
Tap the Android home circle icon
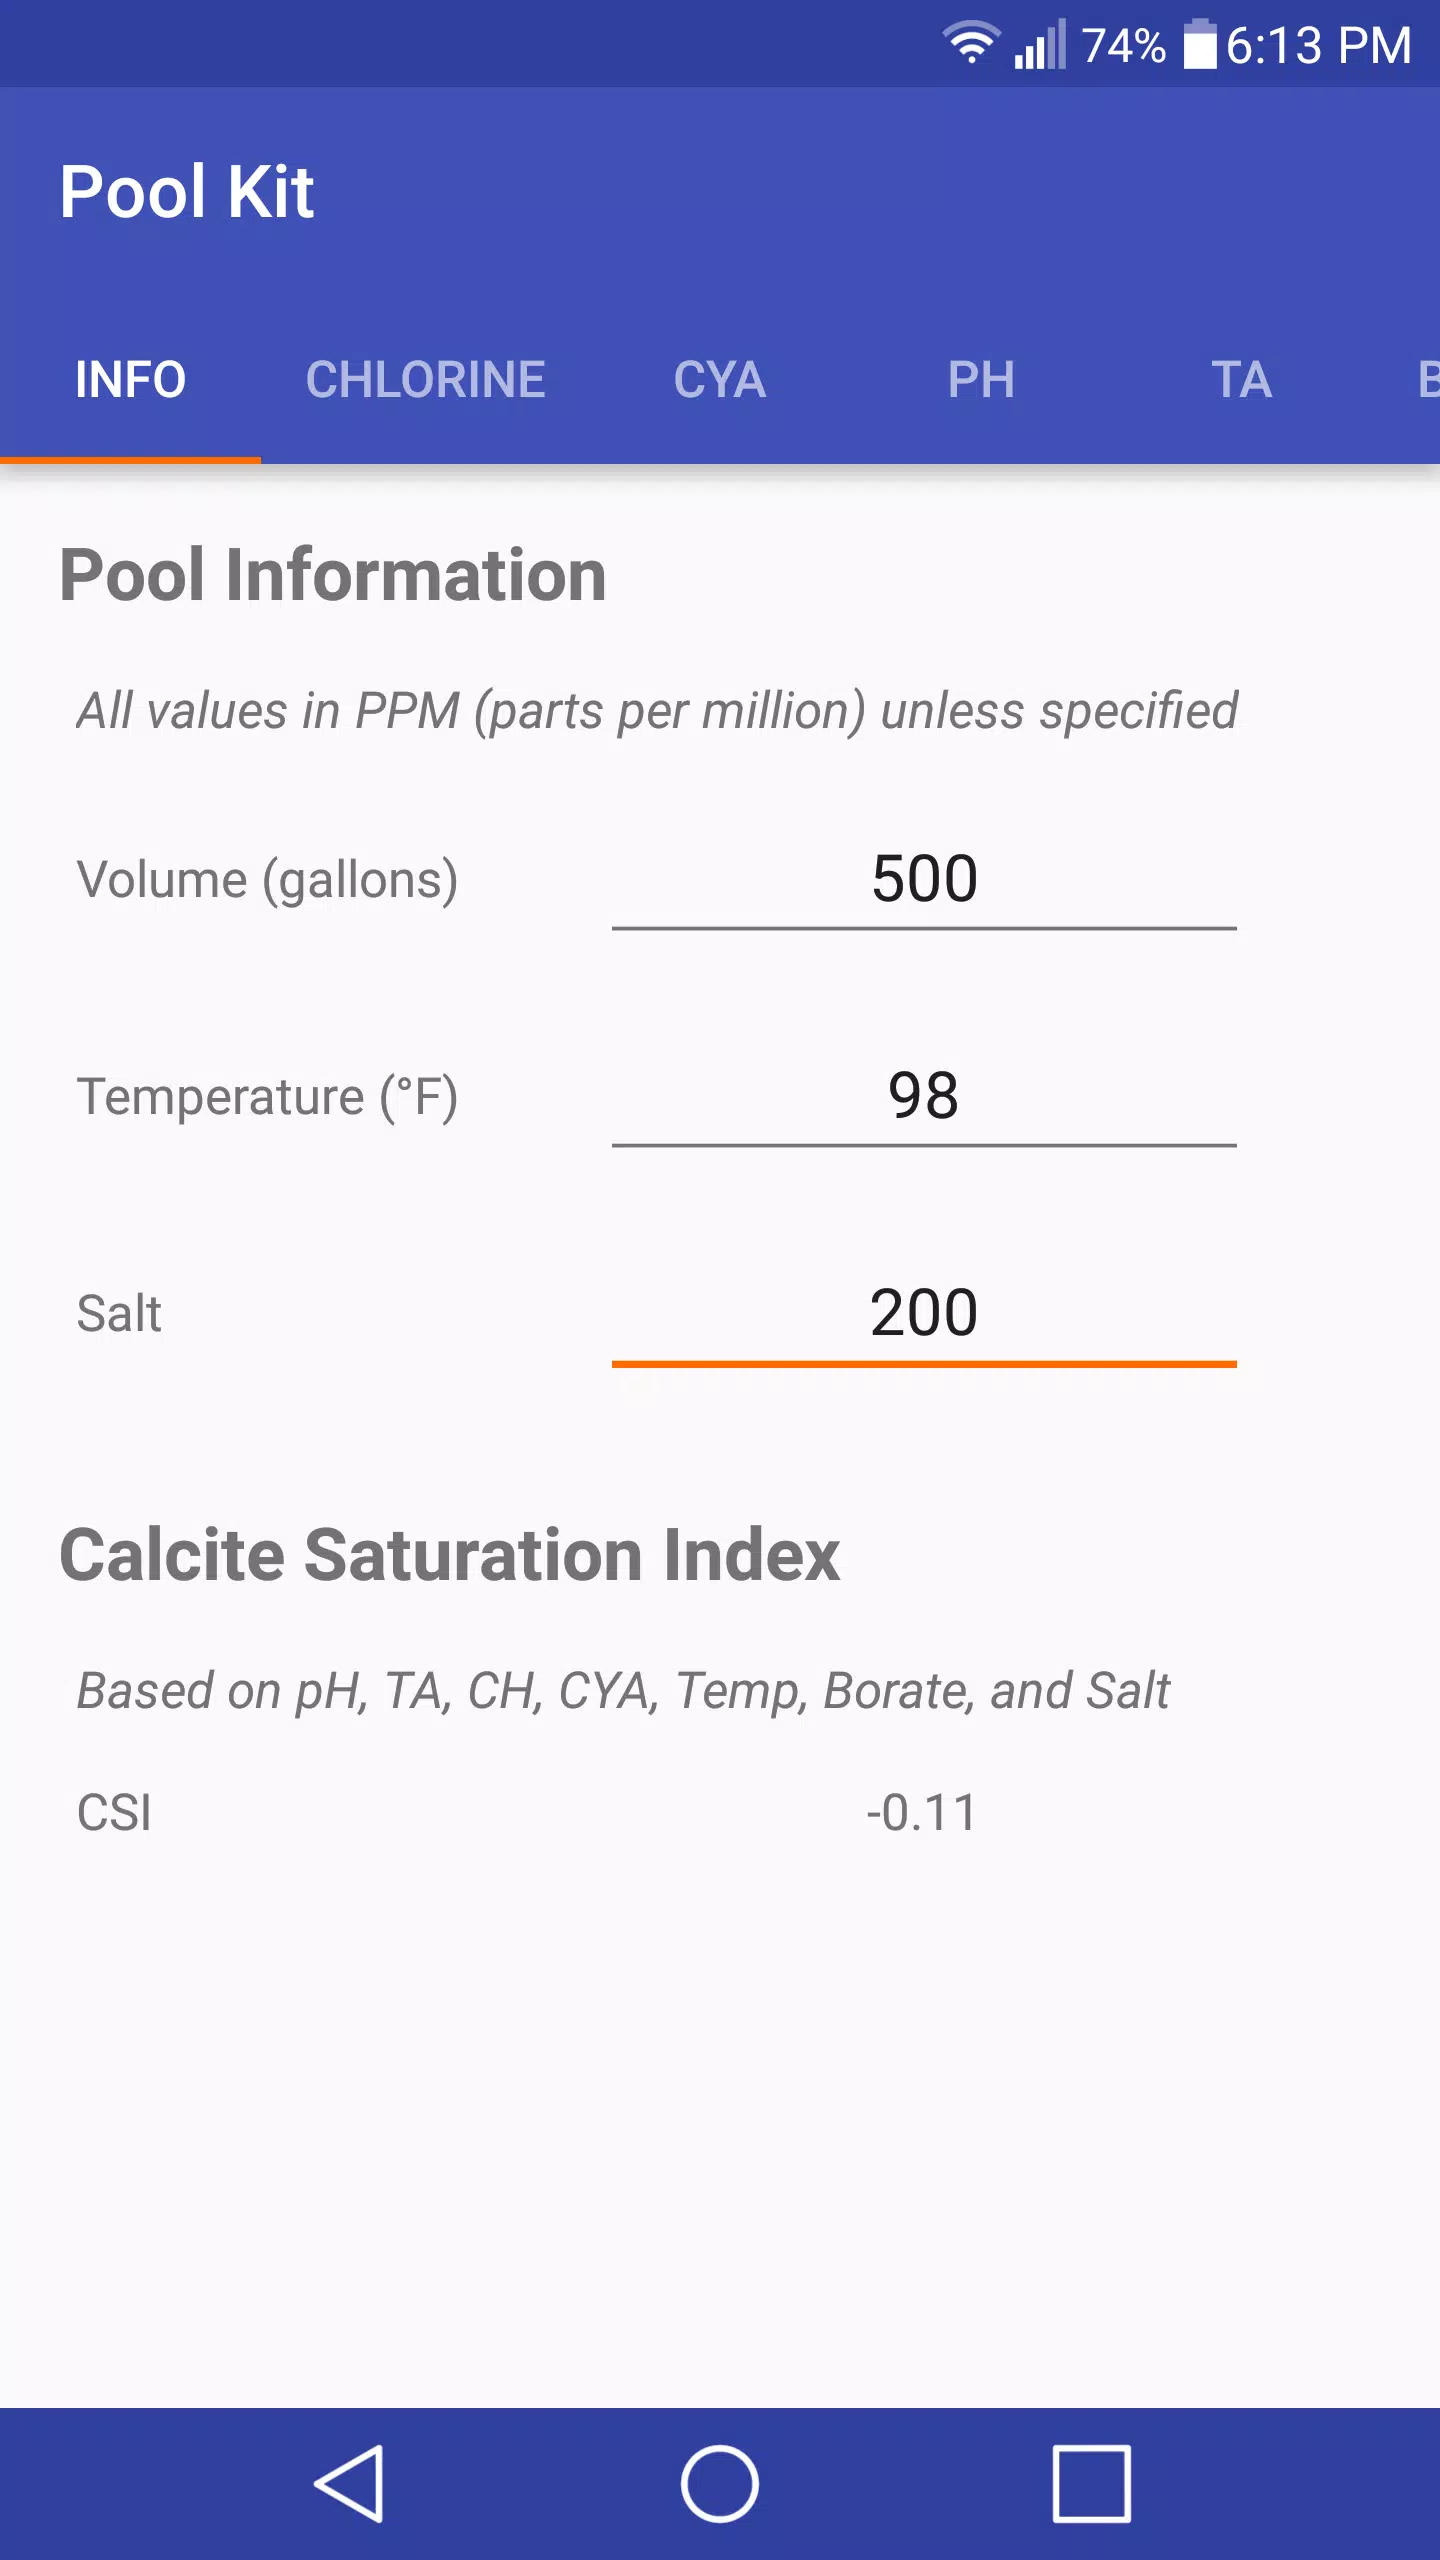point(720,2483)
